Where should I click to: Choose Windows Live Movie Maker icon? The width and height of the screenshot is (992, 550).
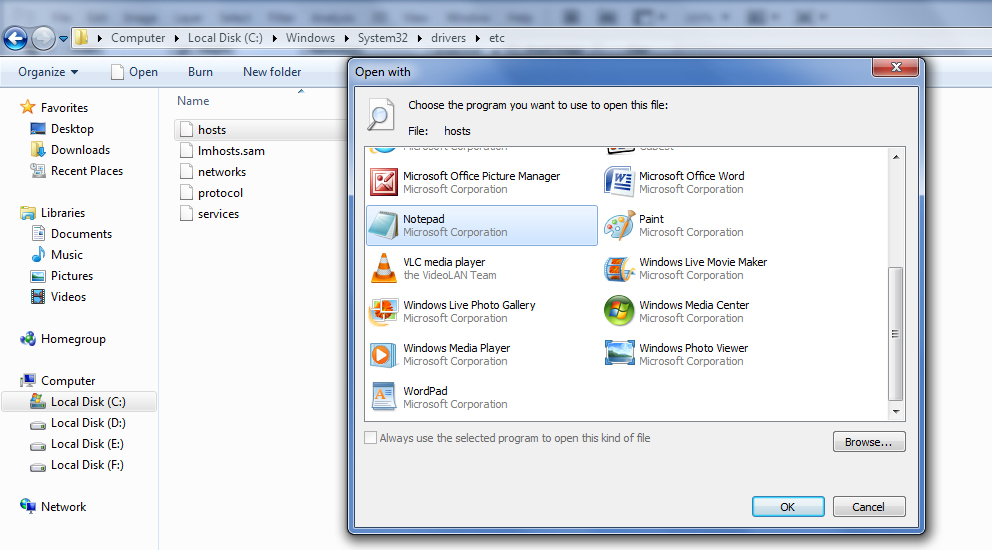point(619,268)
